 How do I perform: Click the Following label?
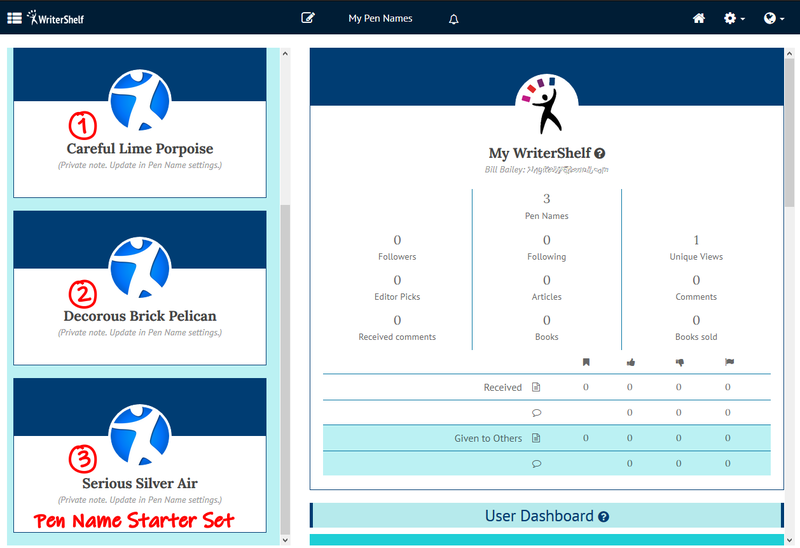click(x=546, y=257)
